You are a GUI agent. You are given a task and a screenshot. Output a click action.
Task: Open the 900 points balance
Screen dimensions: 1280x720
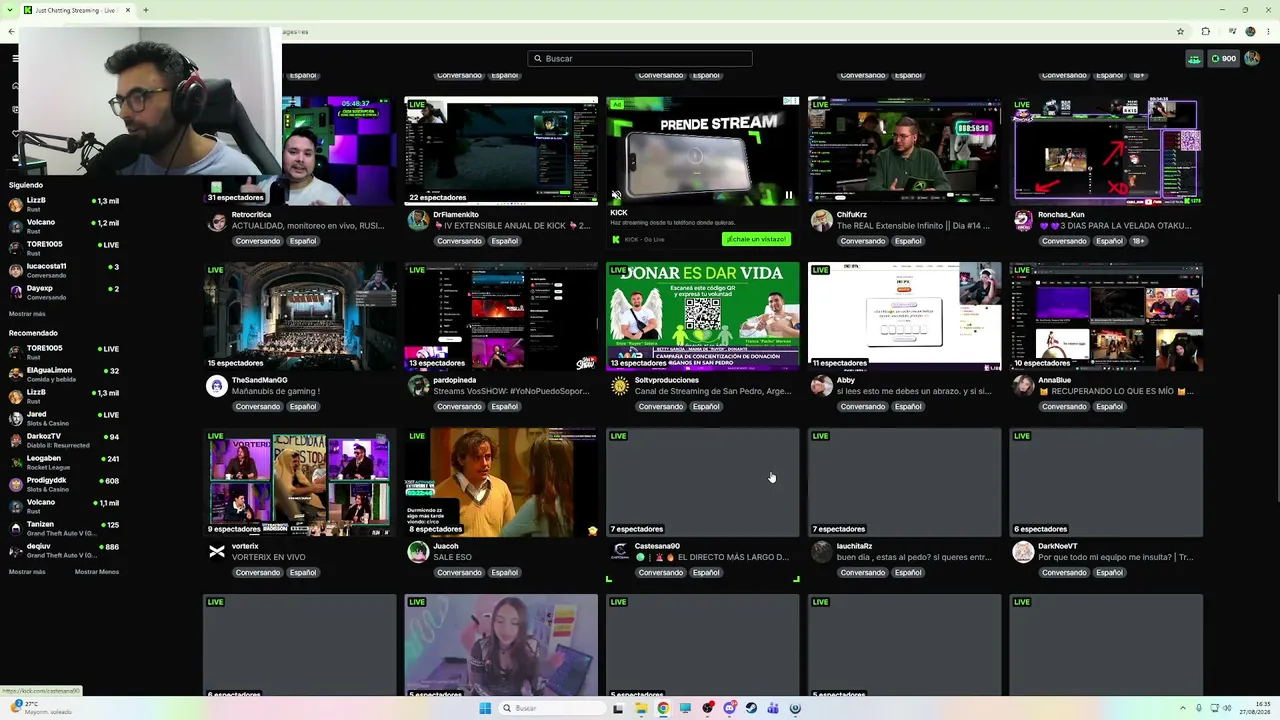click(1223, 58)
